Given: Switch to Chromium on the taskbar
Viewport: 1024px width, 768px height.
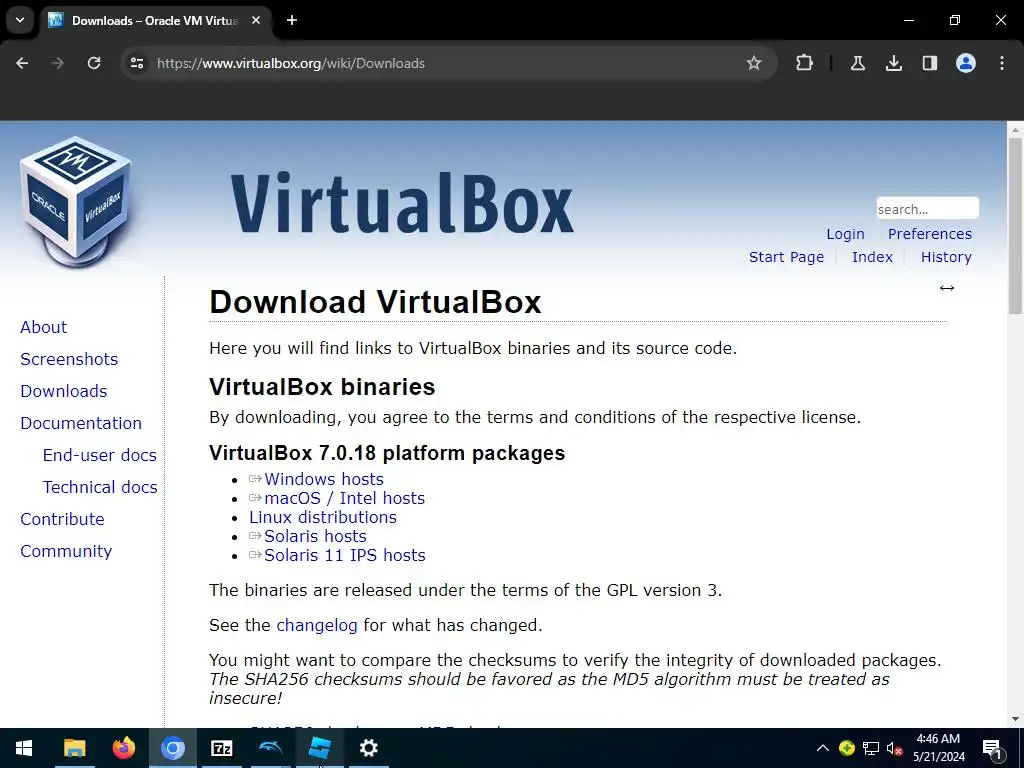Looking at the screenshot, I should point(172,748).
